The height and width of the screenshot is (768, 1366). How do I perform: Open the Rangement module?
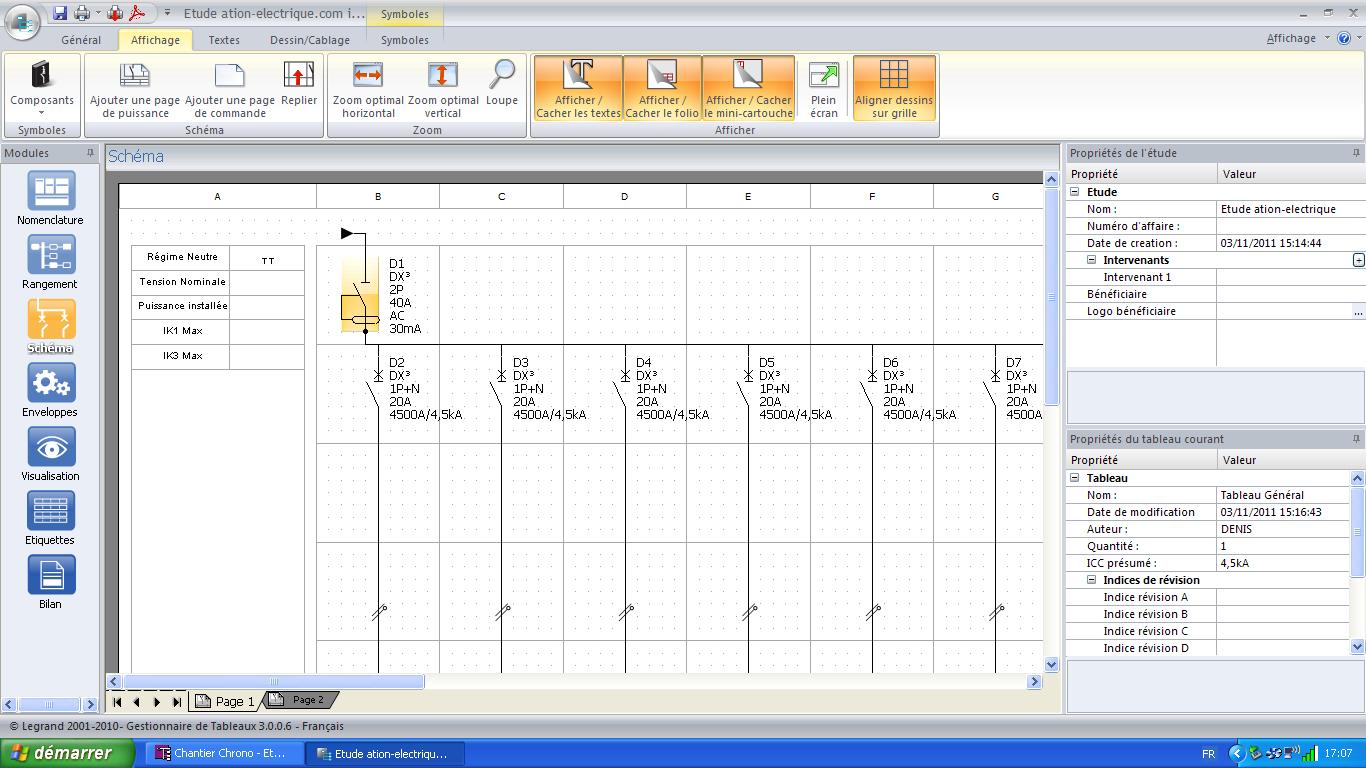[50, 261]
